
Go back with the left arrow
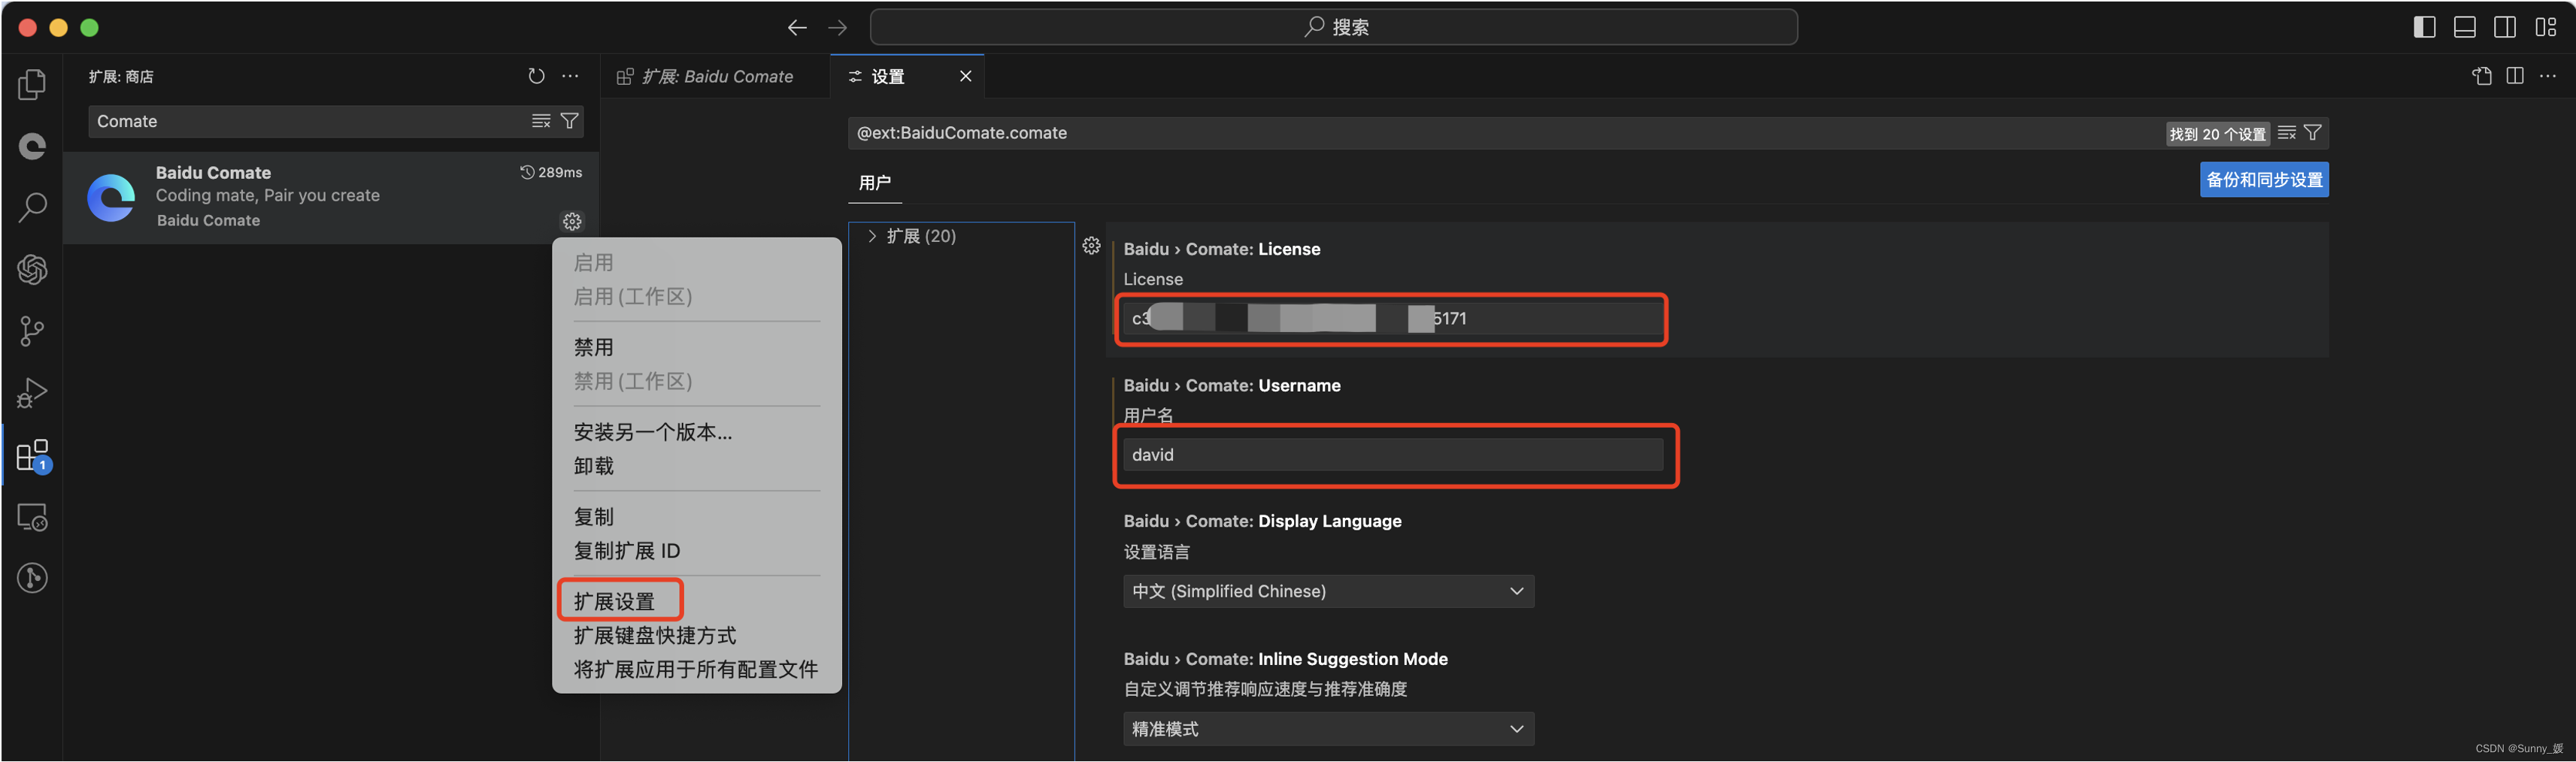coord(797,28)
